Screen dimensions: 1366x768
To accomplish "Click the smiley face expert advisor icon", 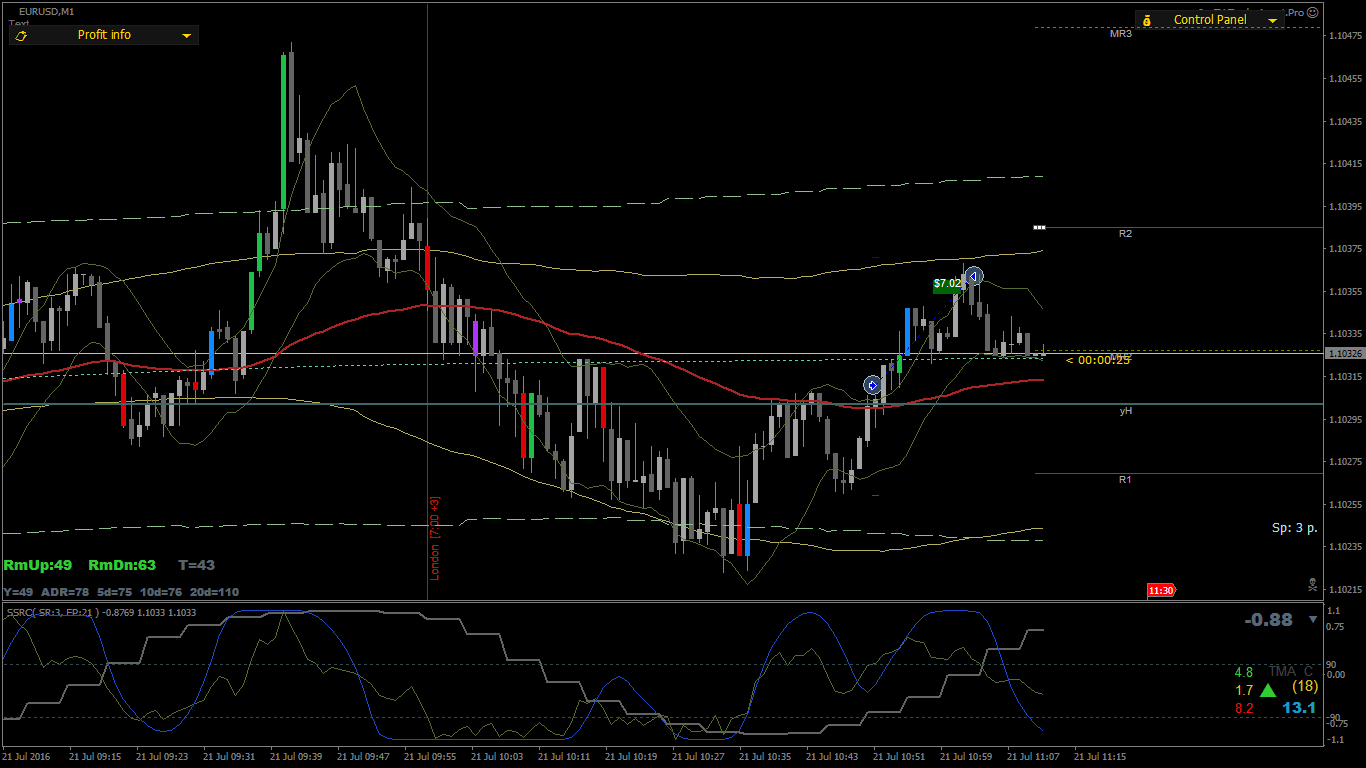I will pos(1313,12).
